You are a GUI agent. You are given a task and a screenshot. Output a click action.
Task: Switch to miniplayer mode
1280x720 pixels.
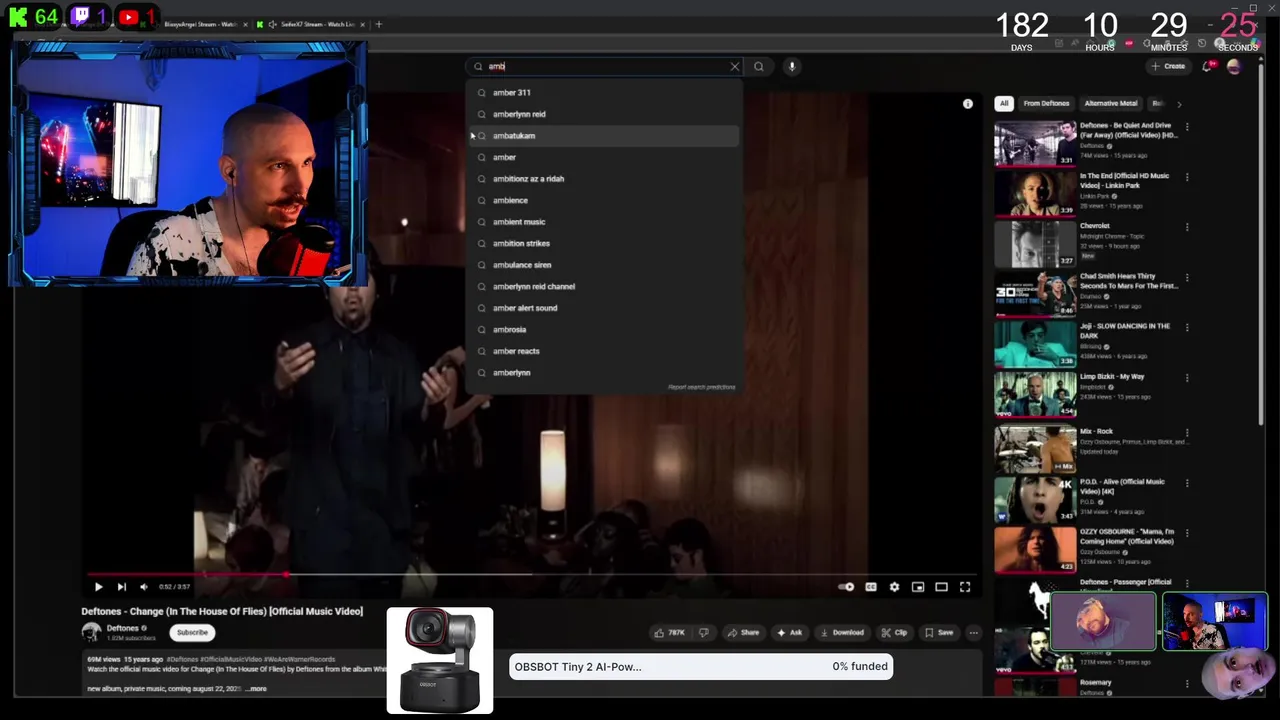(x=918, y=587)
